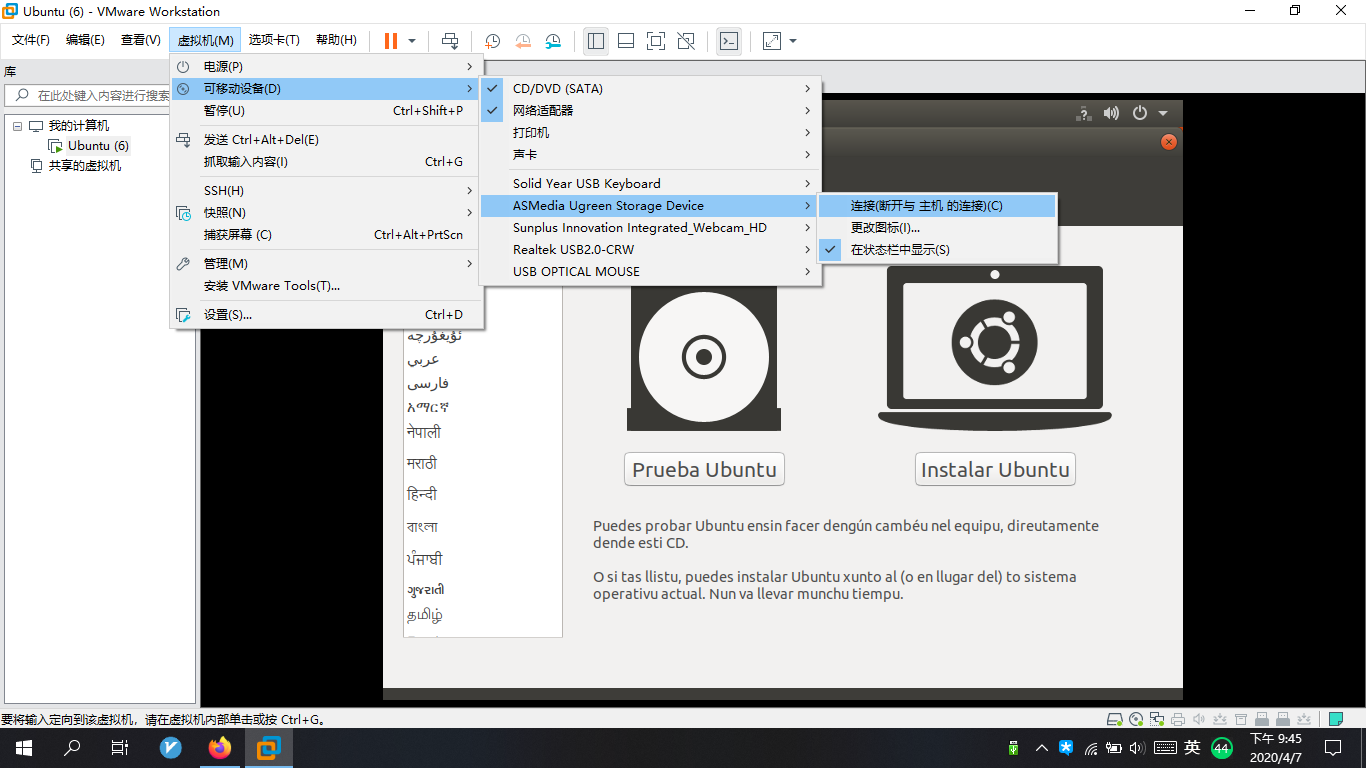Open the snapshot manager toolbar icon
Screen dimensions: 1366x768
point(553,41)
